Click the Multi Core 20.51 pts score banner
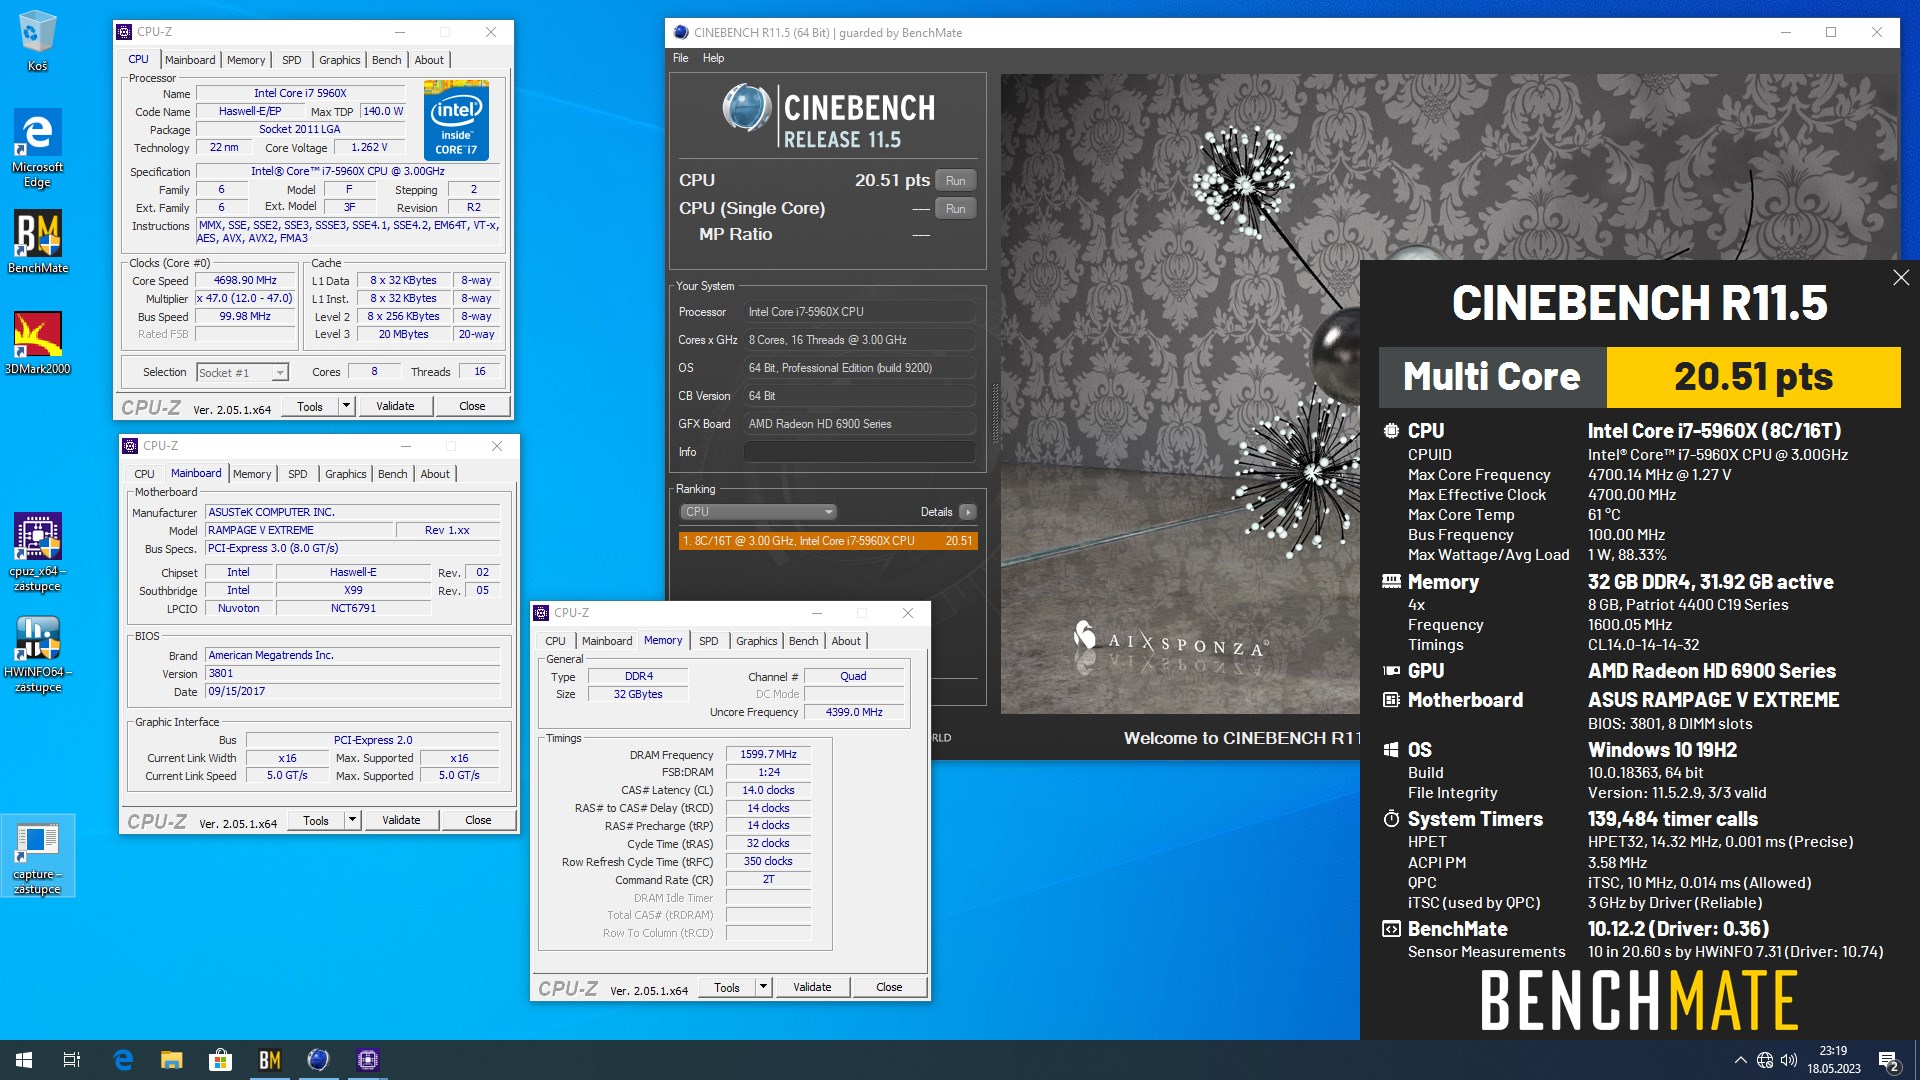The width and height of the screenshot is (1920, 1080). click(1639, 377)
